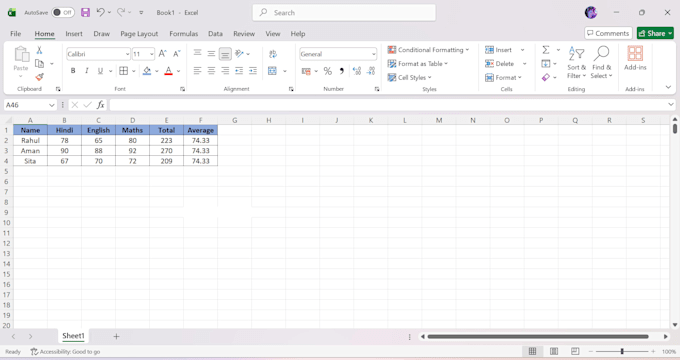Click Insert cells button
680x360 pixels.
coord(499,50)
